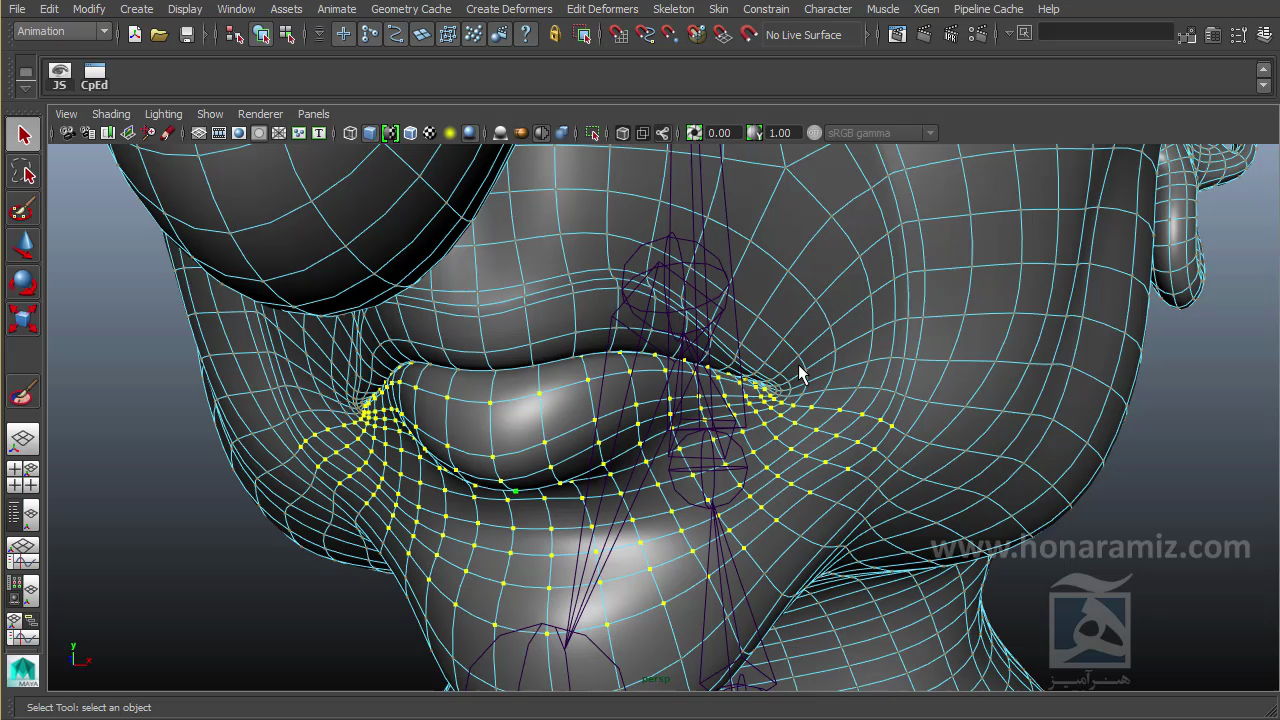Switch to single perspective view layout

click(24, 439)
